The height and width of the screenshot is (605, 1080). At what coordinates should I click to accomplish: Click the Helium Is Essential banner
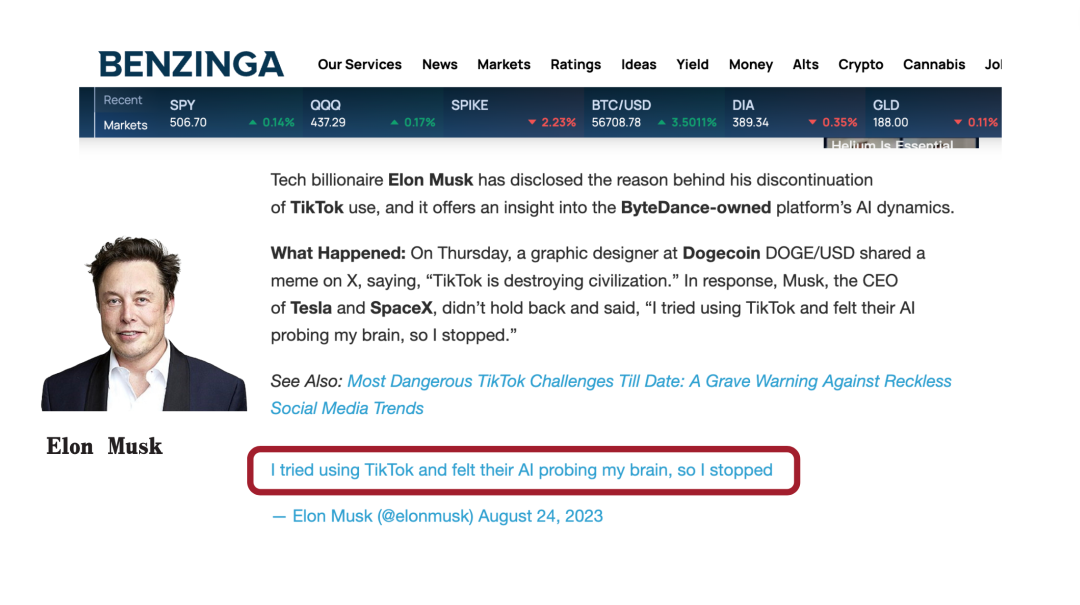pos(901,143)
